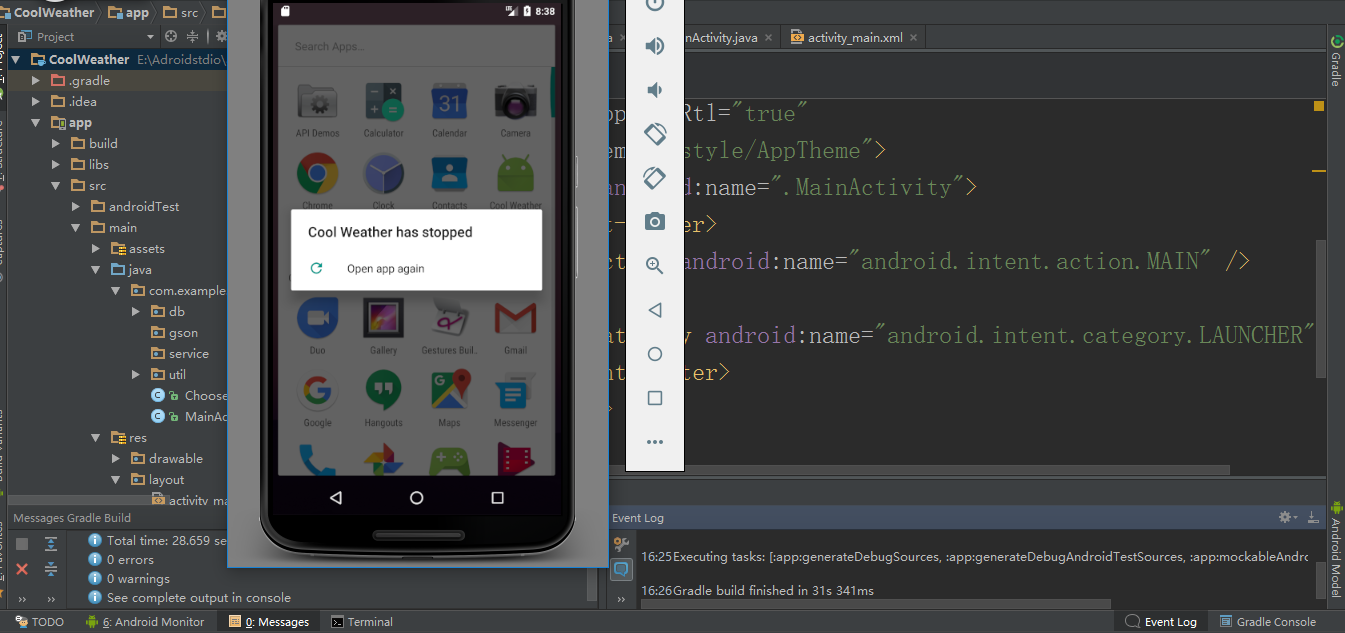Lower emulator volume with Volume Down icon
Image resolution: width=1345 pixels, height=633 pixels.
click(x=655, y=90)
